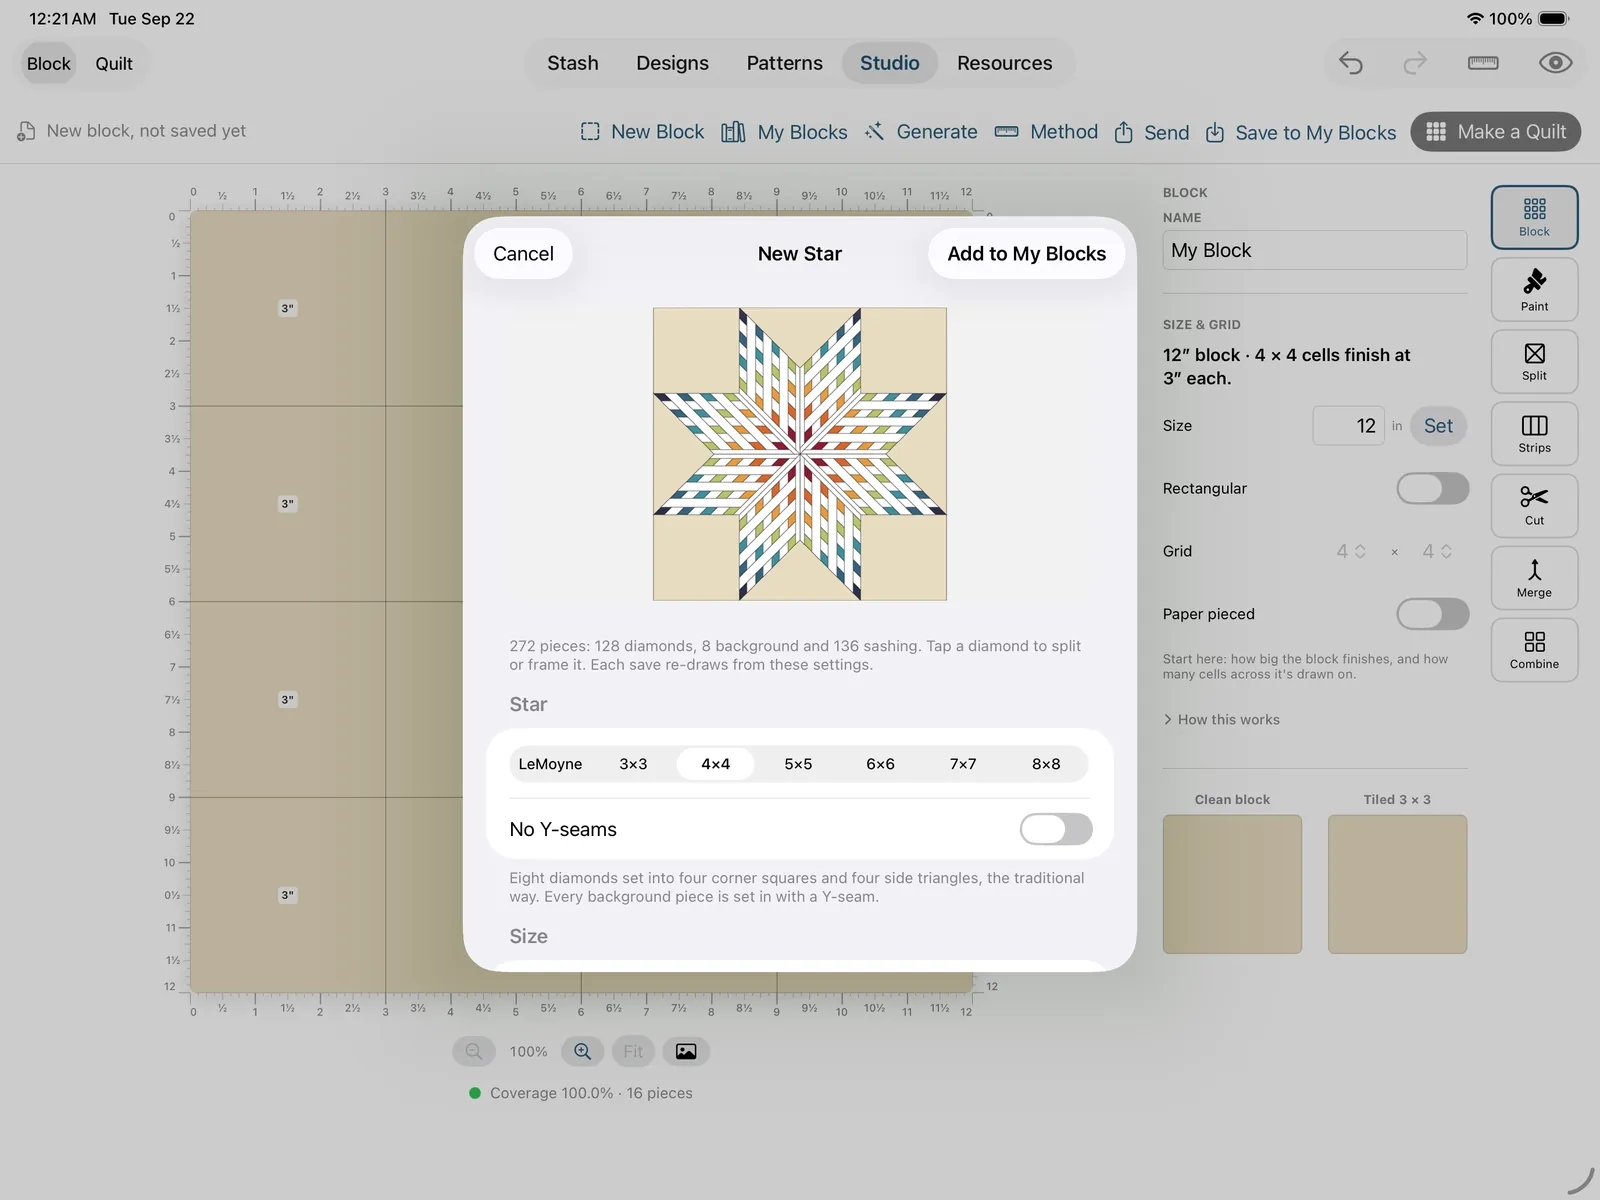Switch to Quilt mode

(114, 63)
